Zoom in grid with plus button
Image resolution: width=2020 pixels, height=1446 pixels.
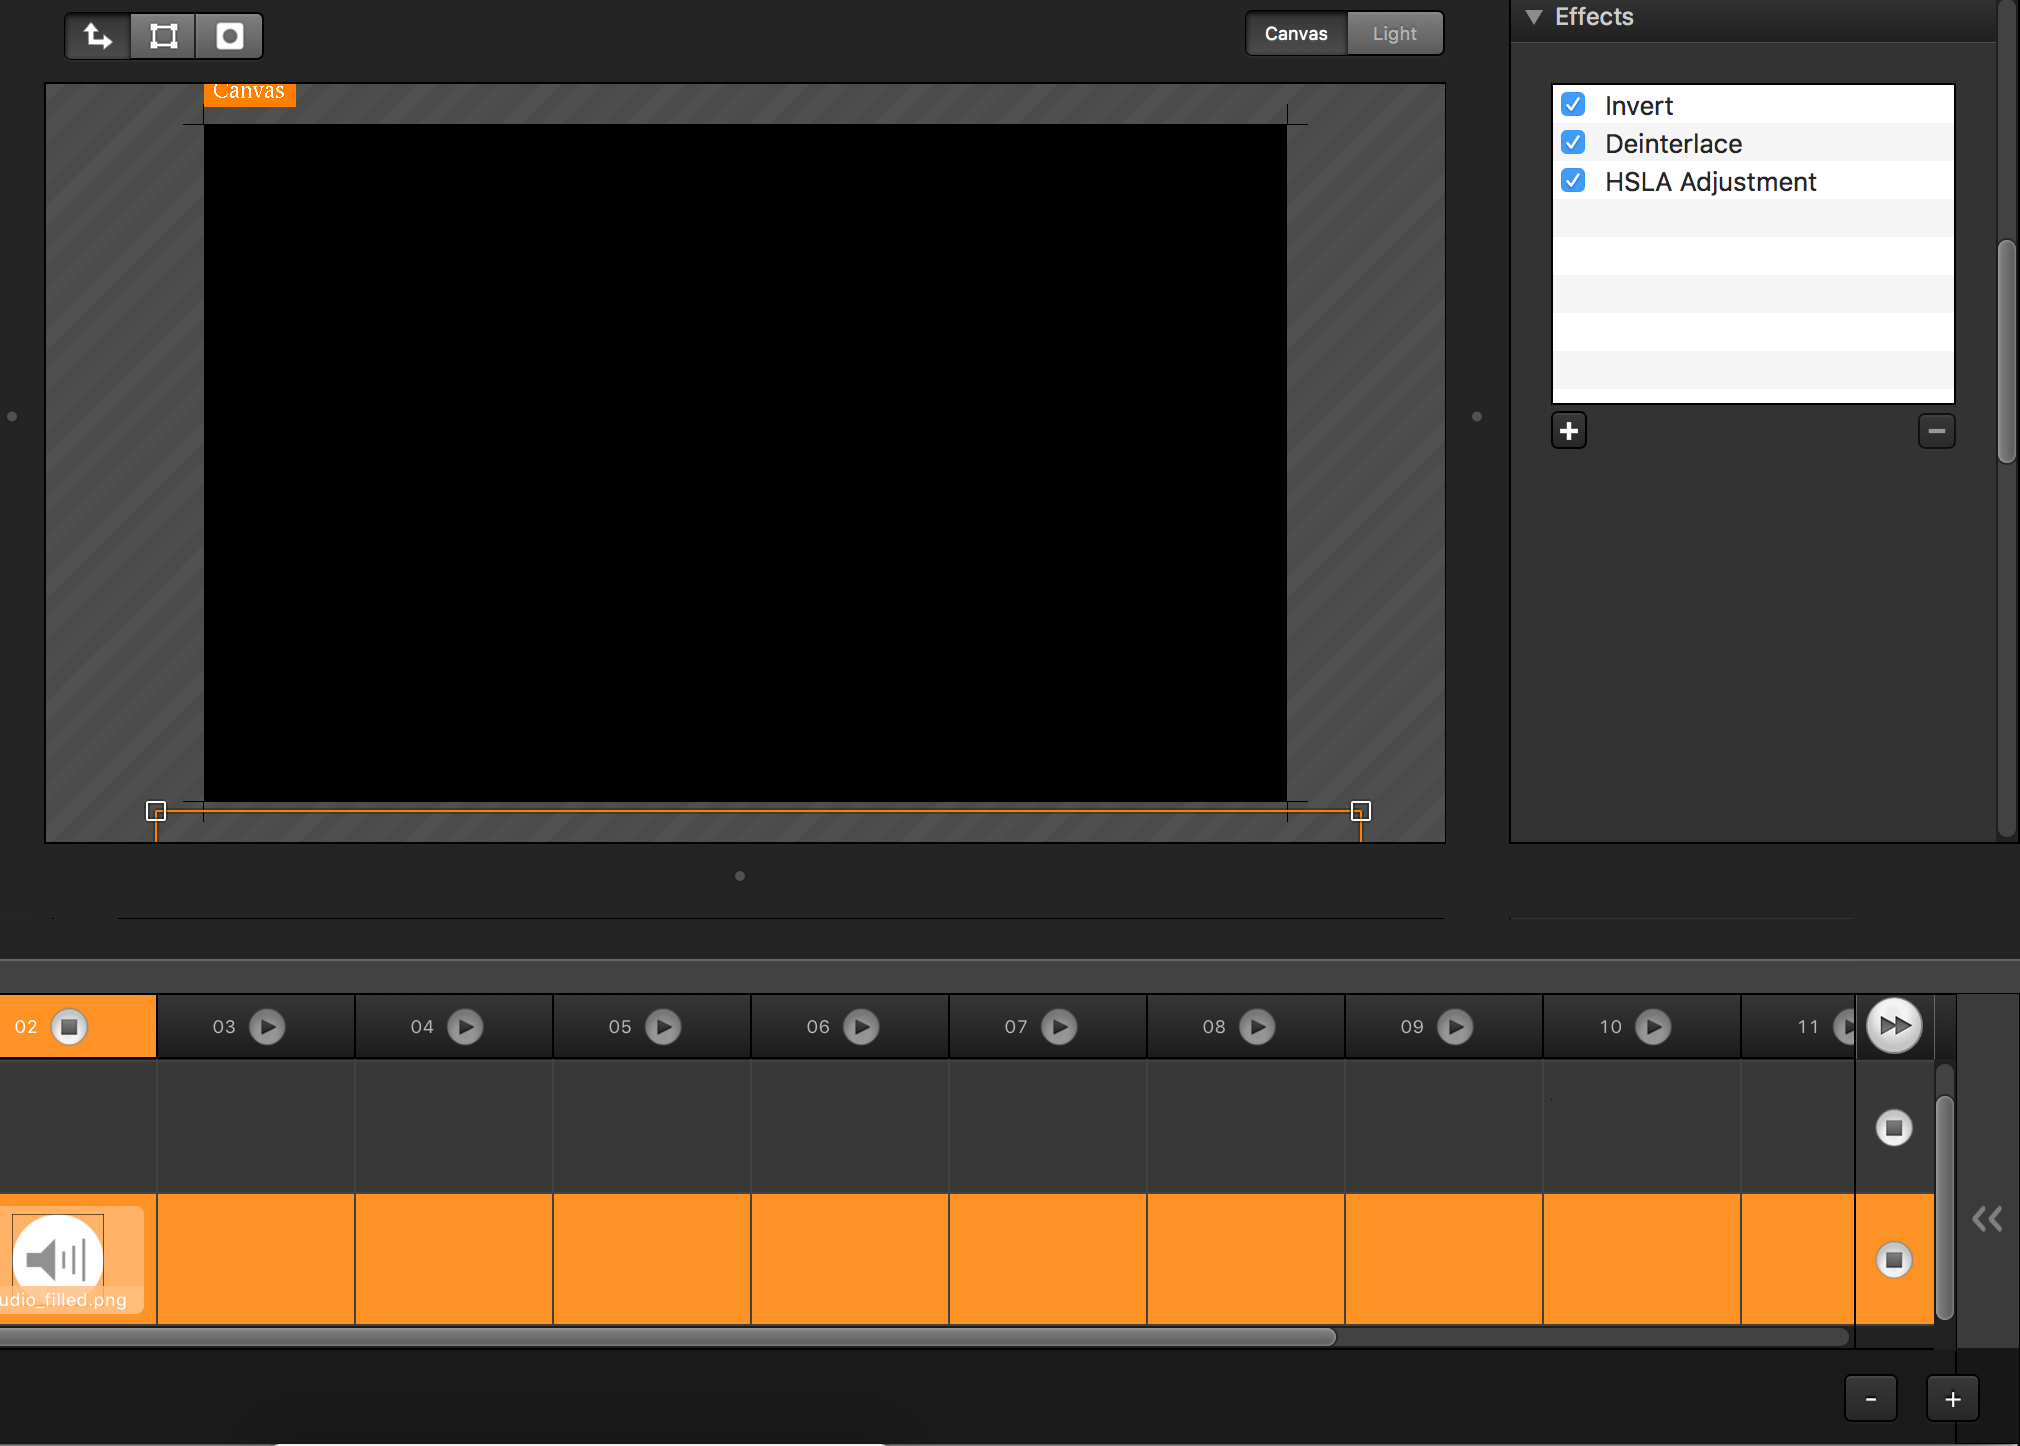tap(1953, 1399)
